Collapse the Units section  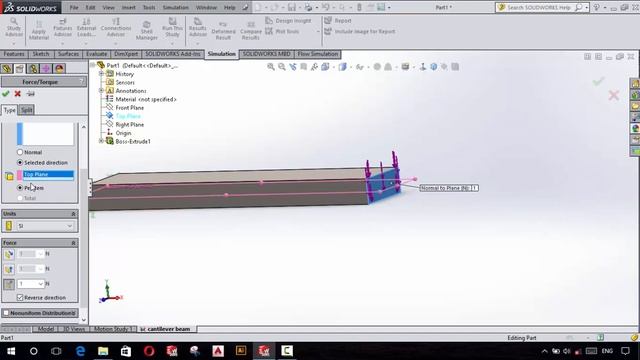(x=73, y=214)
